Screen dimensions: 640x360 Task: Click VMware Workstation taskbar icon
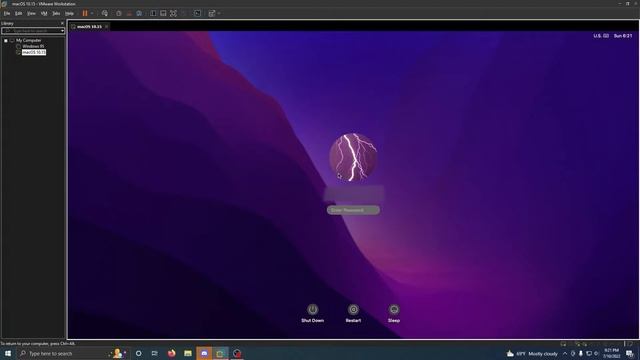click(220, 353)
